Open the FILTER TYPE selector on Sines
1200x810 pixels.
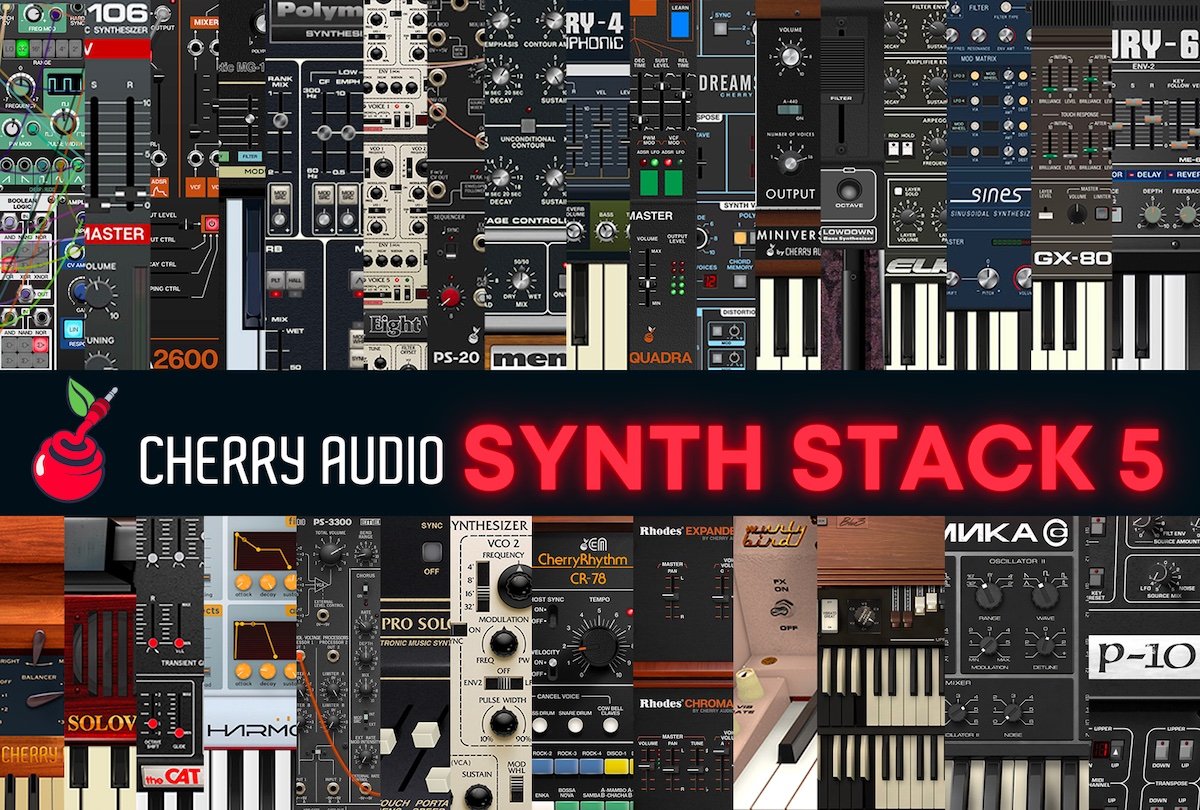(x=1006, y=8)
